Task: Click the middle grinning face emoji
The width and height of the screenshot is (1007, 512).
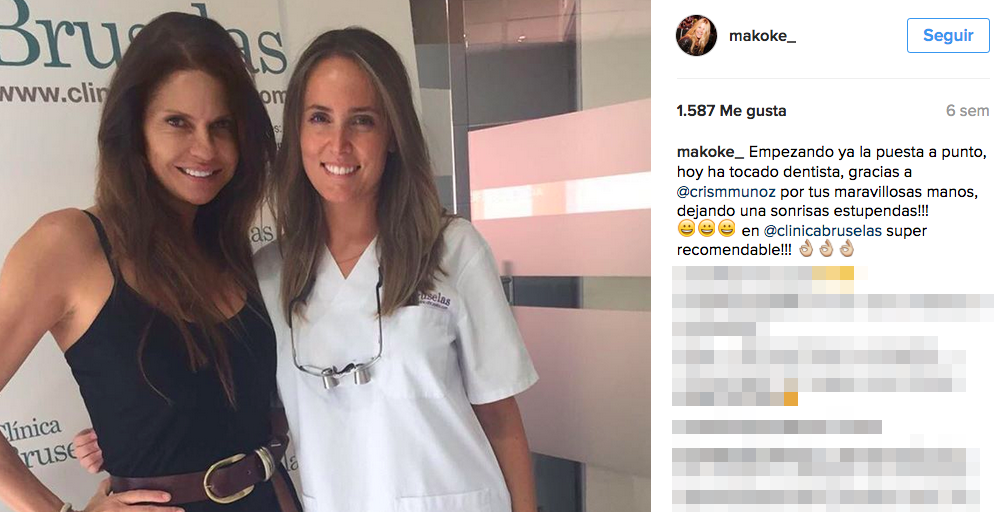Action: coord(706,228)
